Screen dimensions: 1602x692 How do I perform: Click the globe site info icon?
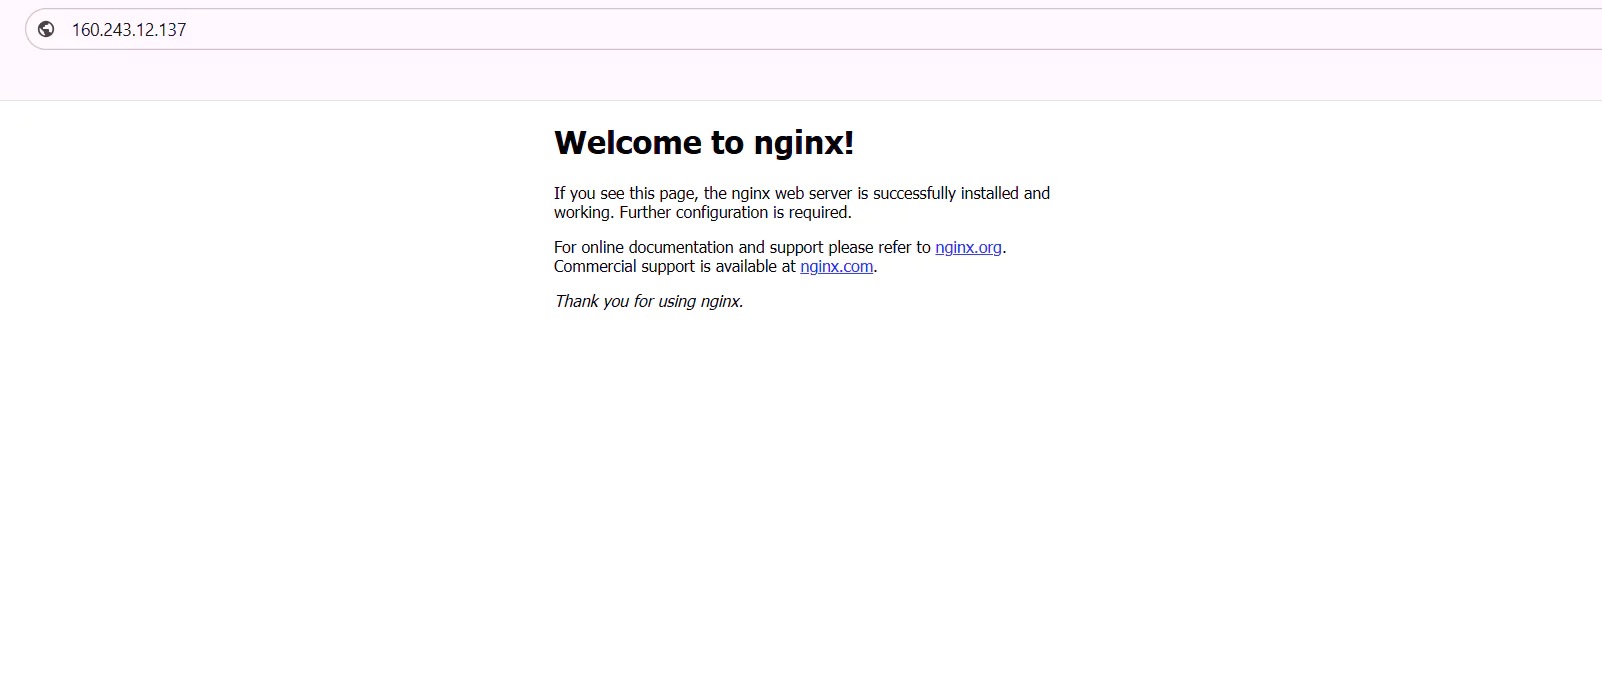(46, 29)
